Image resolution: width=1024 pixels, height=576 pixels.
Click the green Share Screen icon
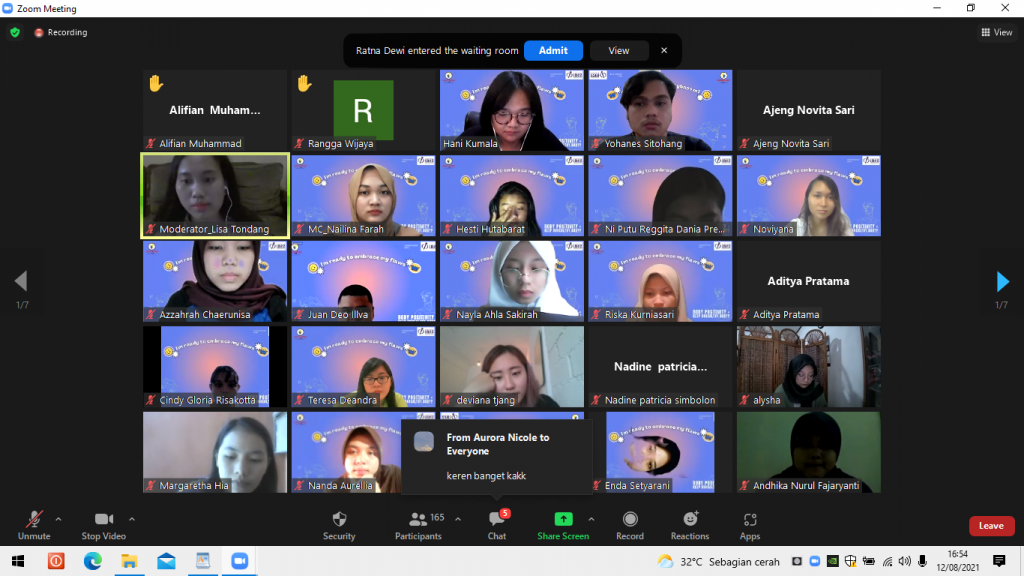(x=563, y=519)
